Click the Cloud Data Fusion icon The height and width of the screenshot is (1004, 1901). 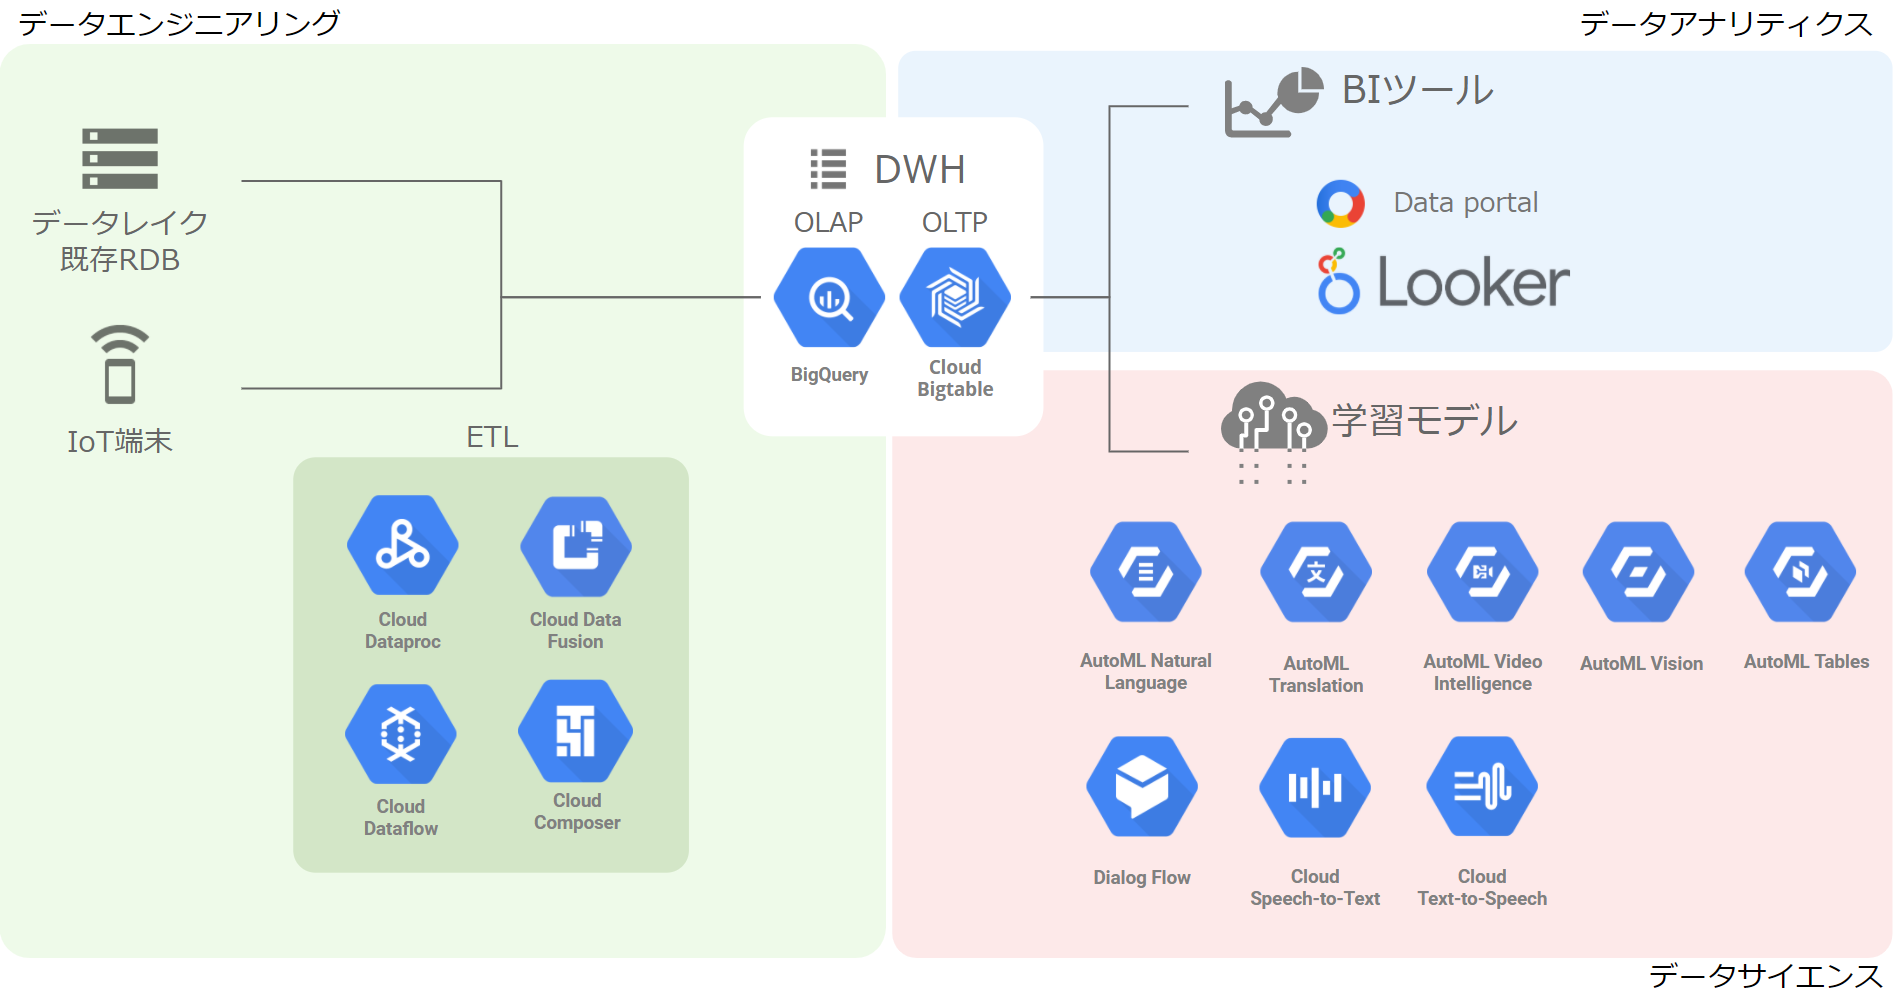click(x=576, y=546)
